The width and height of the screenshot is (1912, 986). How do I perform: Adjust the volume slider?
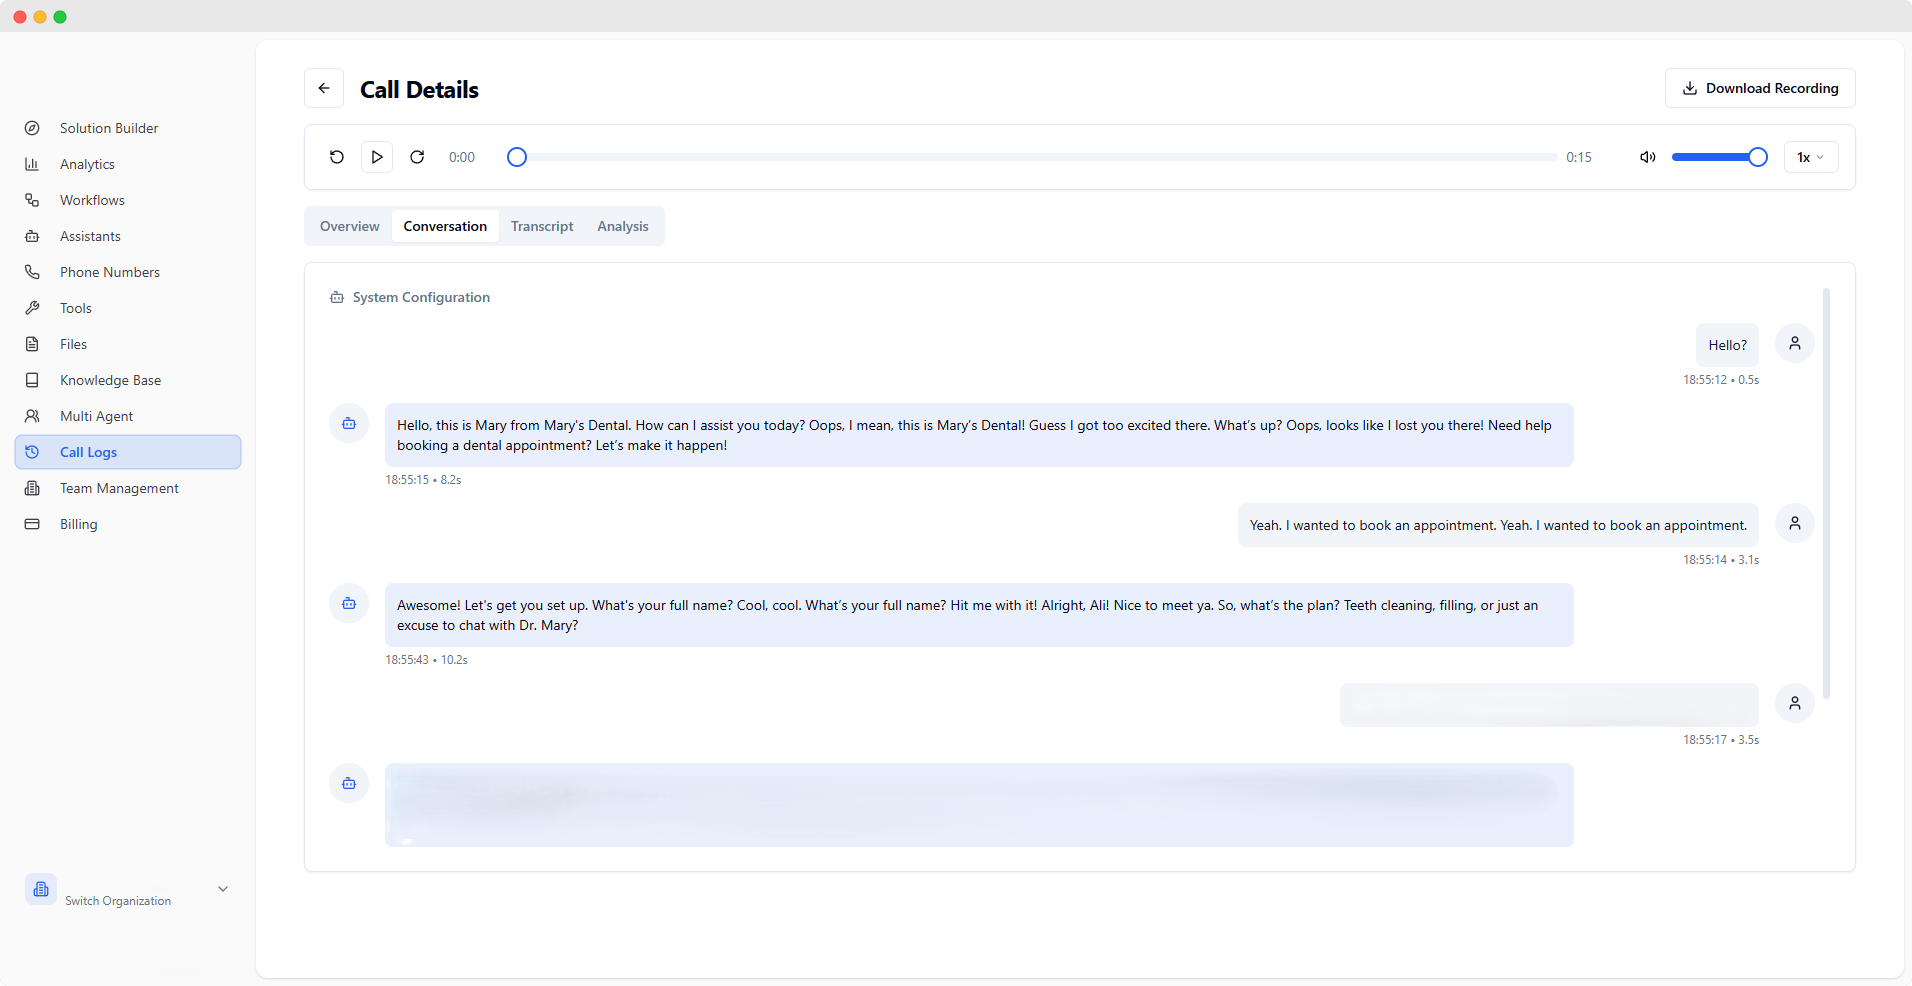pyautogui.click(x=1720, y=157)
